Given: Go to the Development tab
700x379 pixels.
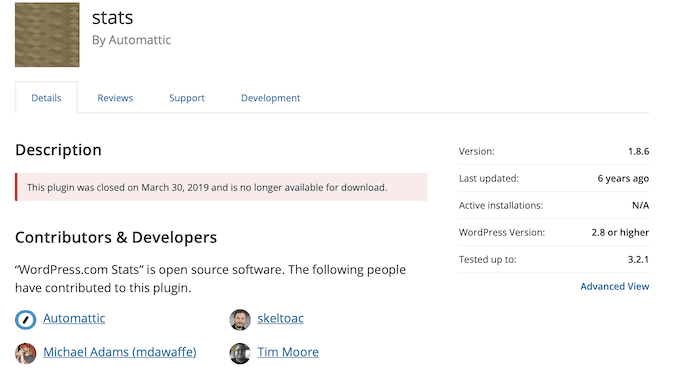Looking at the screenshot, I should click(x=271, y=98).
